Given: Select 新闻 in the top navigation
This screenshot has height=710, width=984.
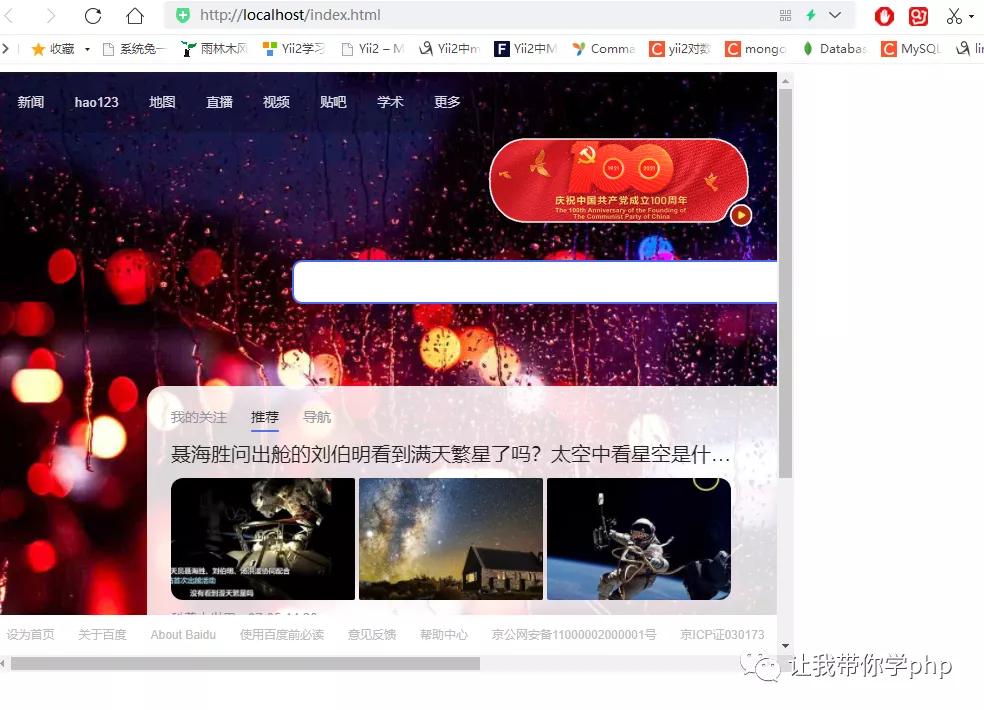Looking at the screenshot, I should [30, 101].
